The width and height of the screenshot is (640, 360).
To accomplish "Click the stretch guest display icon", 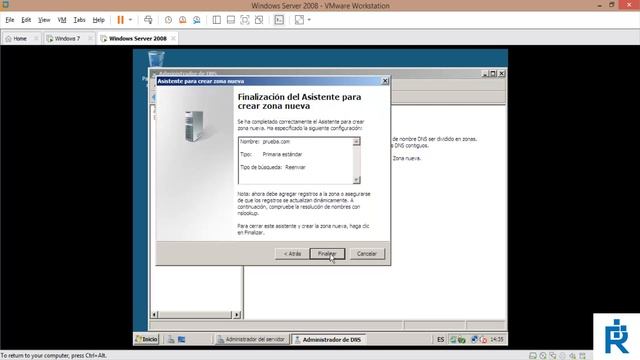I will (x=299, y=20).
